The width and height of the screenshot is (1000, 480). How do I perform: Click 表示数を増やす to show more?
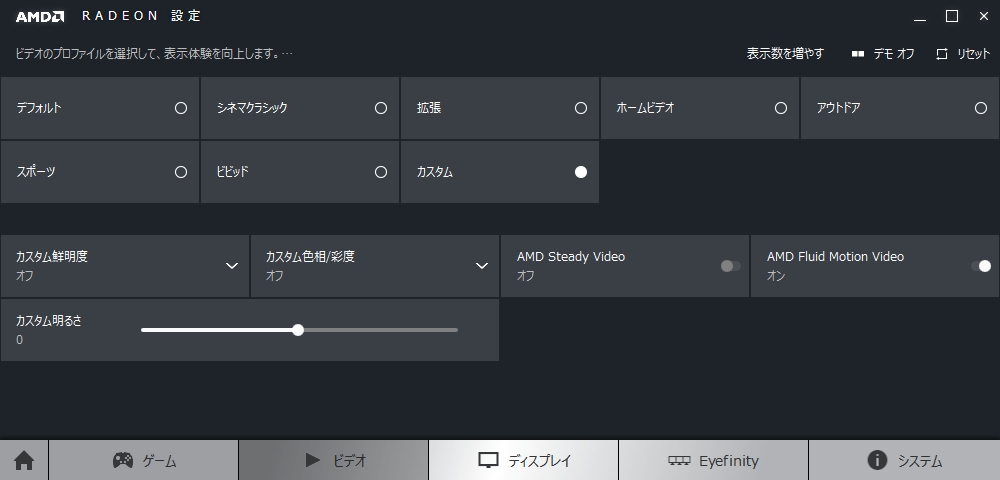pos(785,54)
